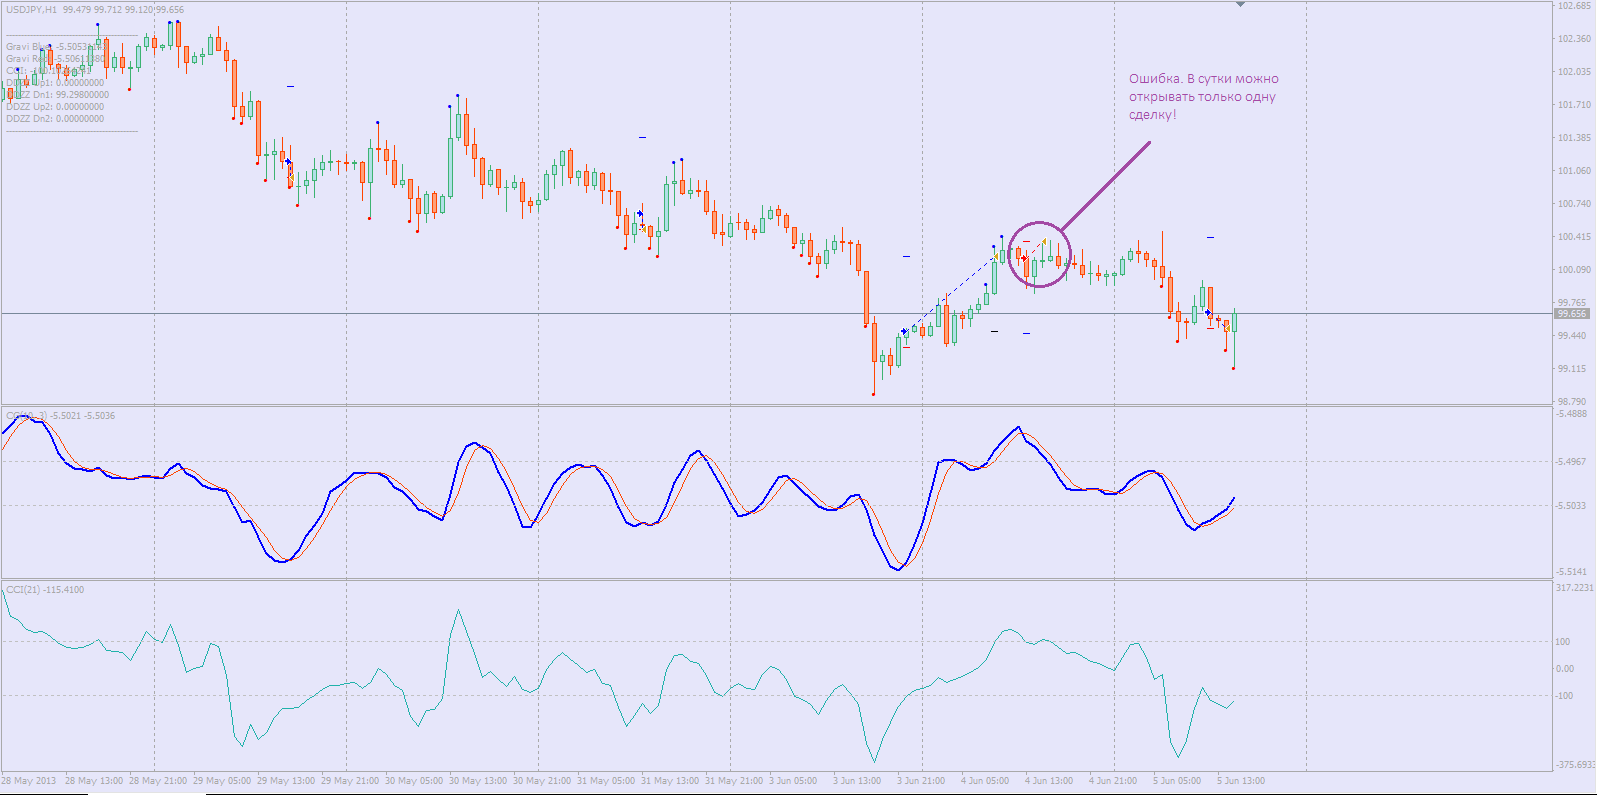
Task: Click the 4 Jun 21:00 time label
Action: 1113,781
